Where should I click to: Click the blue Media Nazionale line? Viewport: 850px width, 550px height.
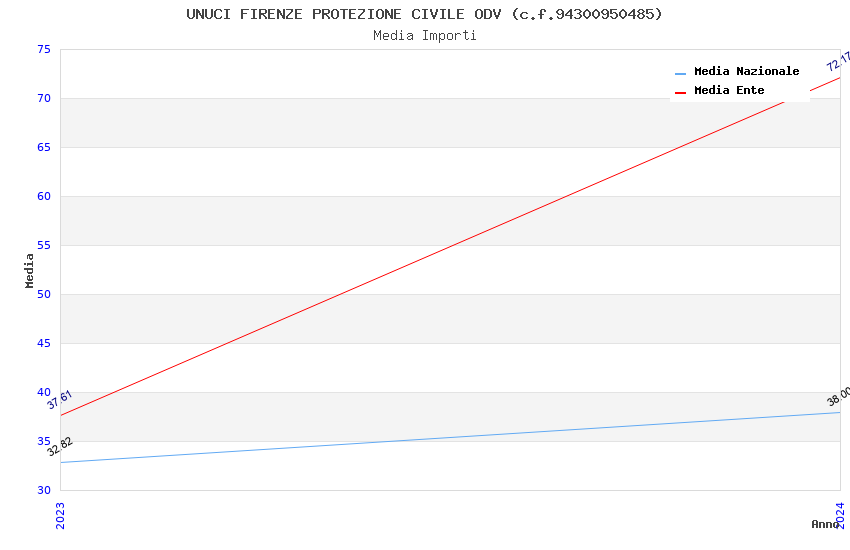point(450,437)
